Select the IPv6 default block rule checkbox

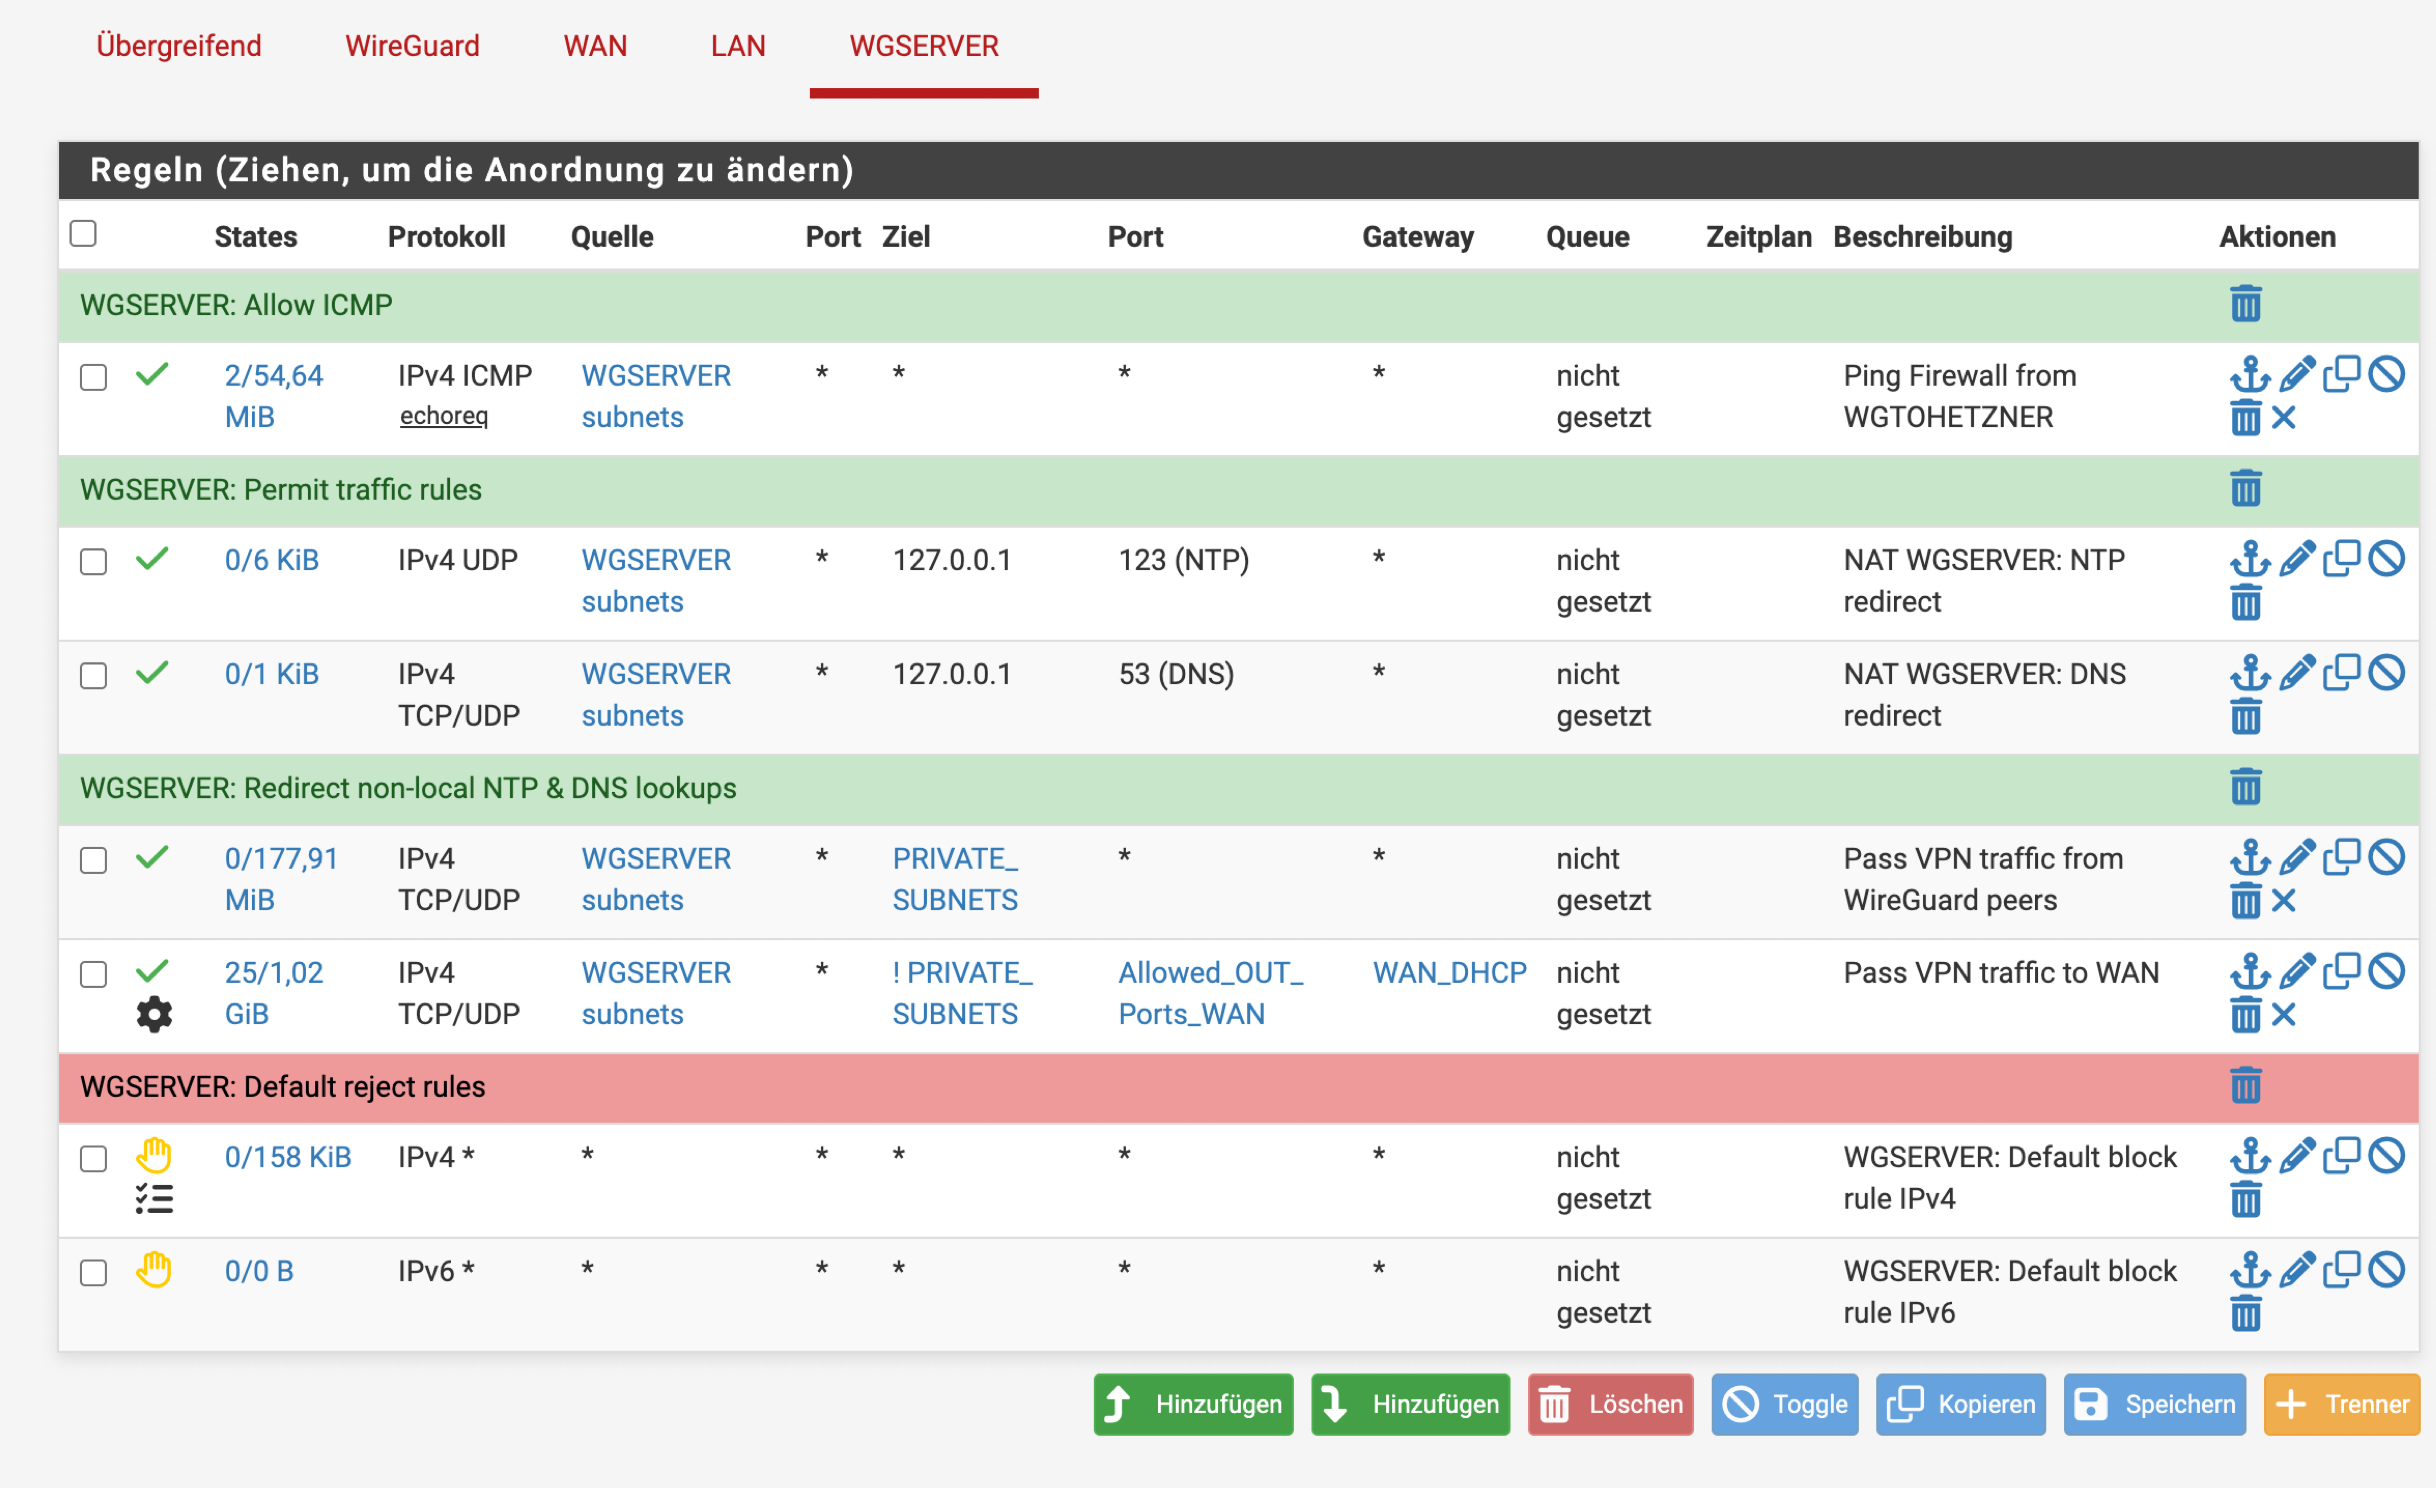(93, 1273)
